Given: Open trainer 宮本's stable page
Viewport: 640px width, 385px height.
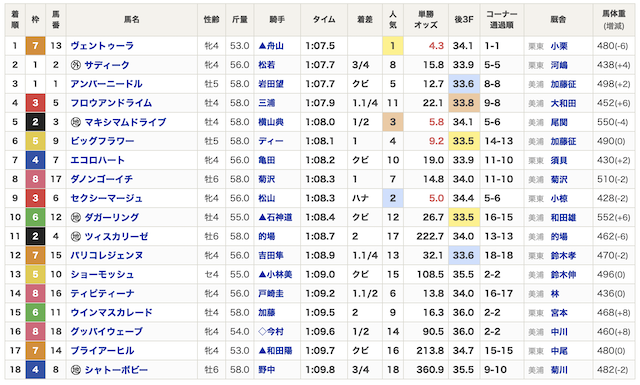Looking at the screenshot, I should [559, 313].
